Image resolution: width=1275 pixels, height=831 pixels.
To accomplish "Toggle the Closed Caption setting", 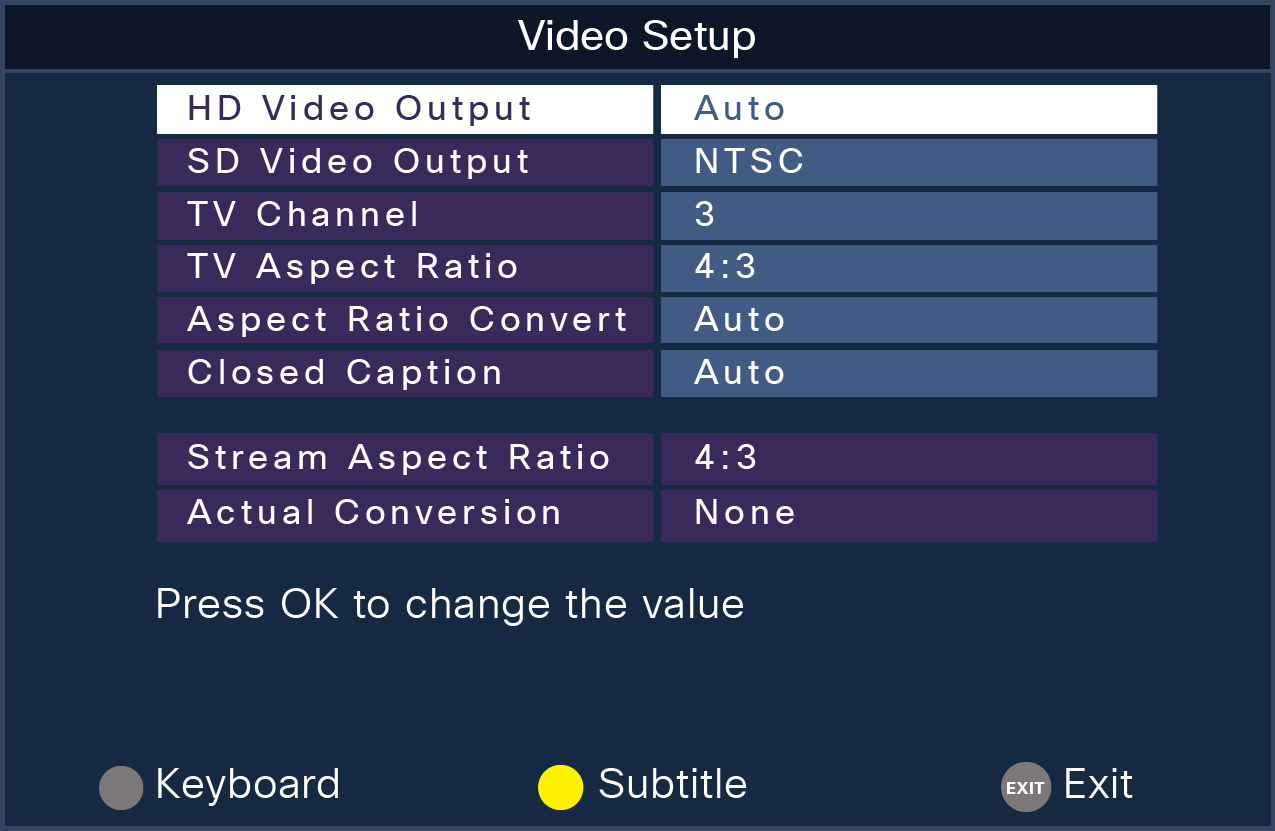I will click(906, 372).
